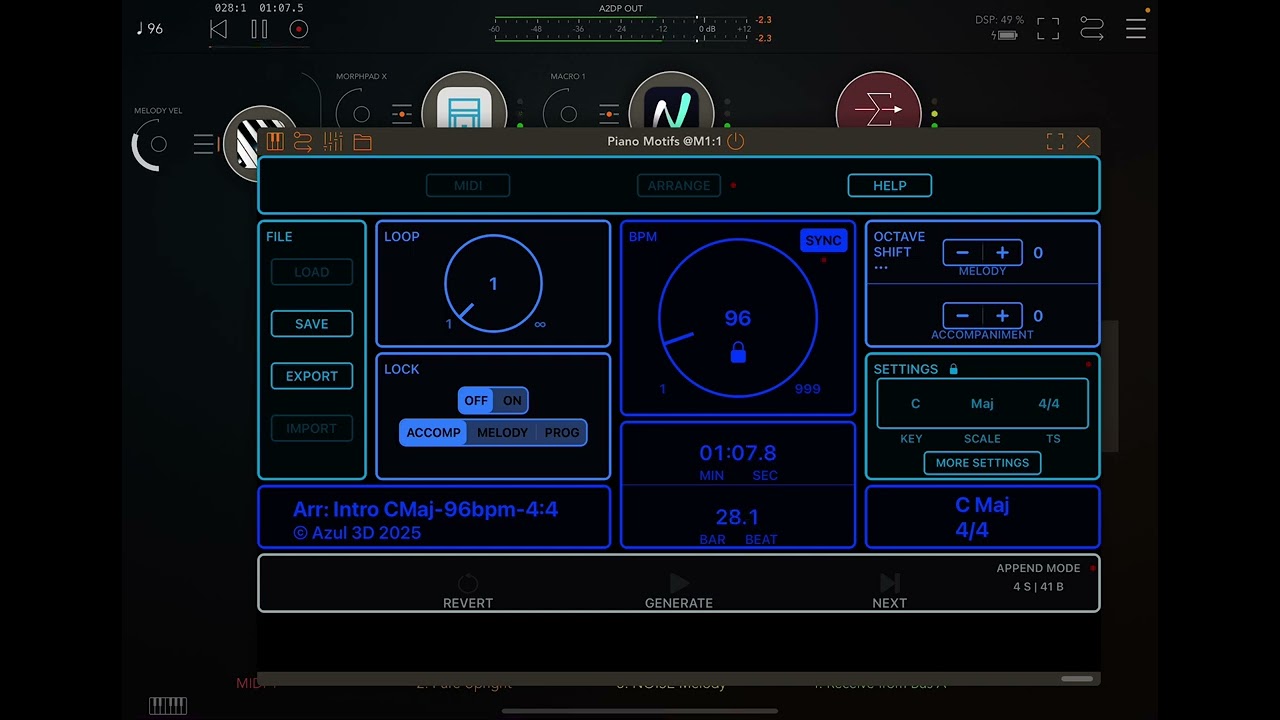Set LOCK to ON
Screen dimensions: 1280x720
pyautogui.click(x=512, y=400)
